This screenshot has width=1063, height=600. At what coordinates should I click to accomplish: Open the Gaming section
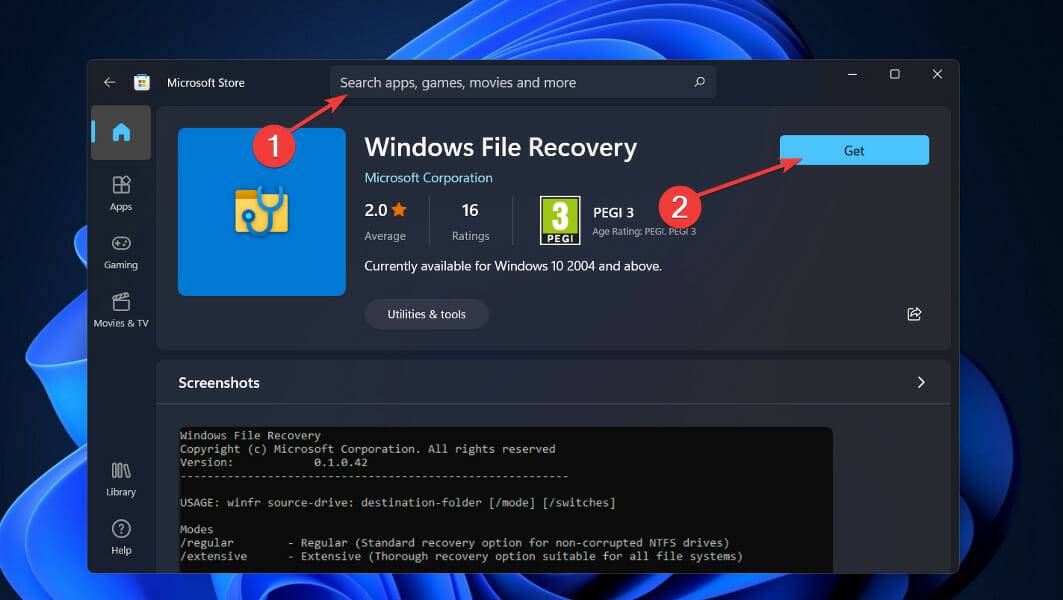[120, 255]
